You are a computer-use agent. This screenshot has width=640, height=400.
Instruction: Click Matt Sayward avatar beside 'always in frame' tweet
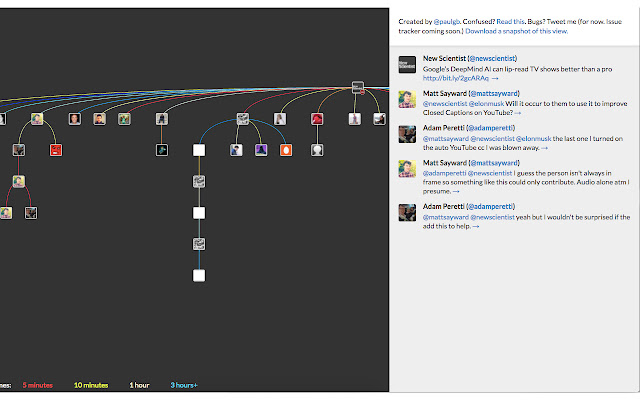407,169
